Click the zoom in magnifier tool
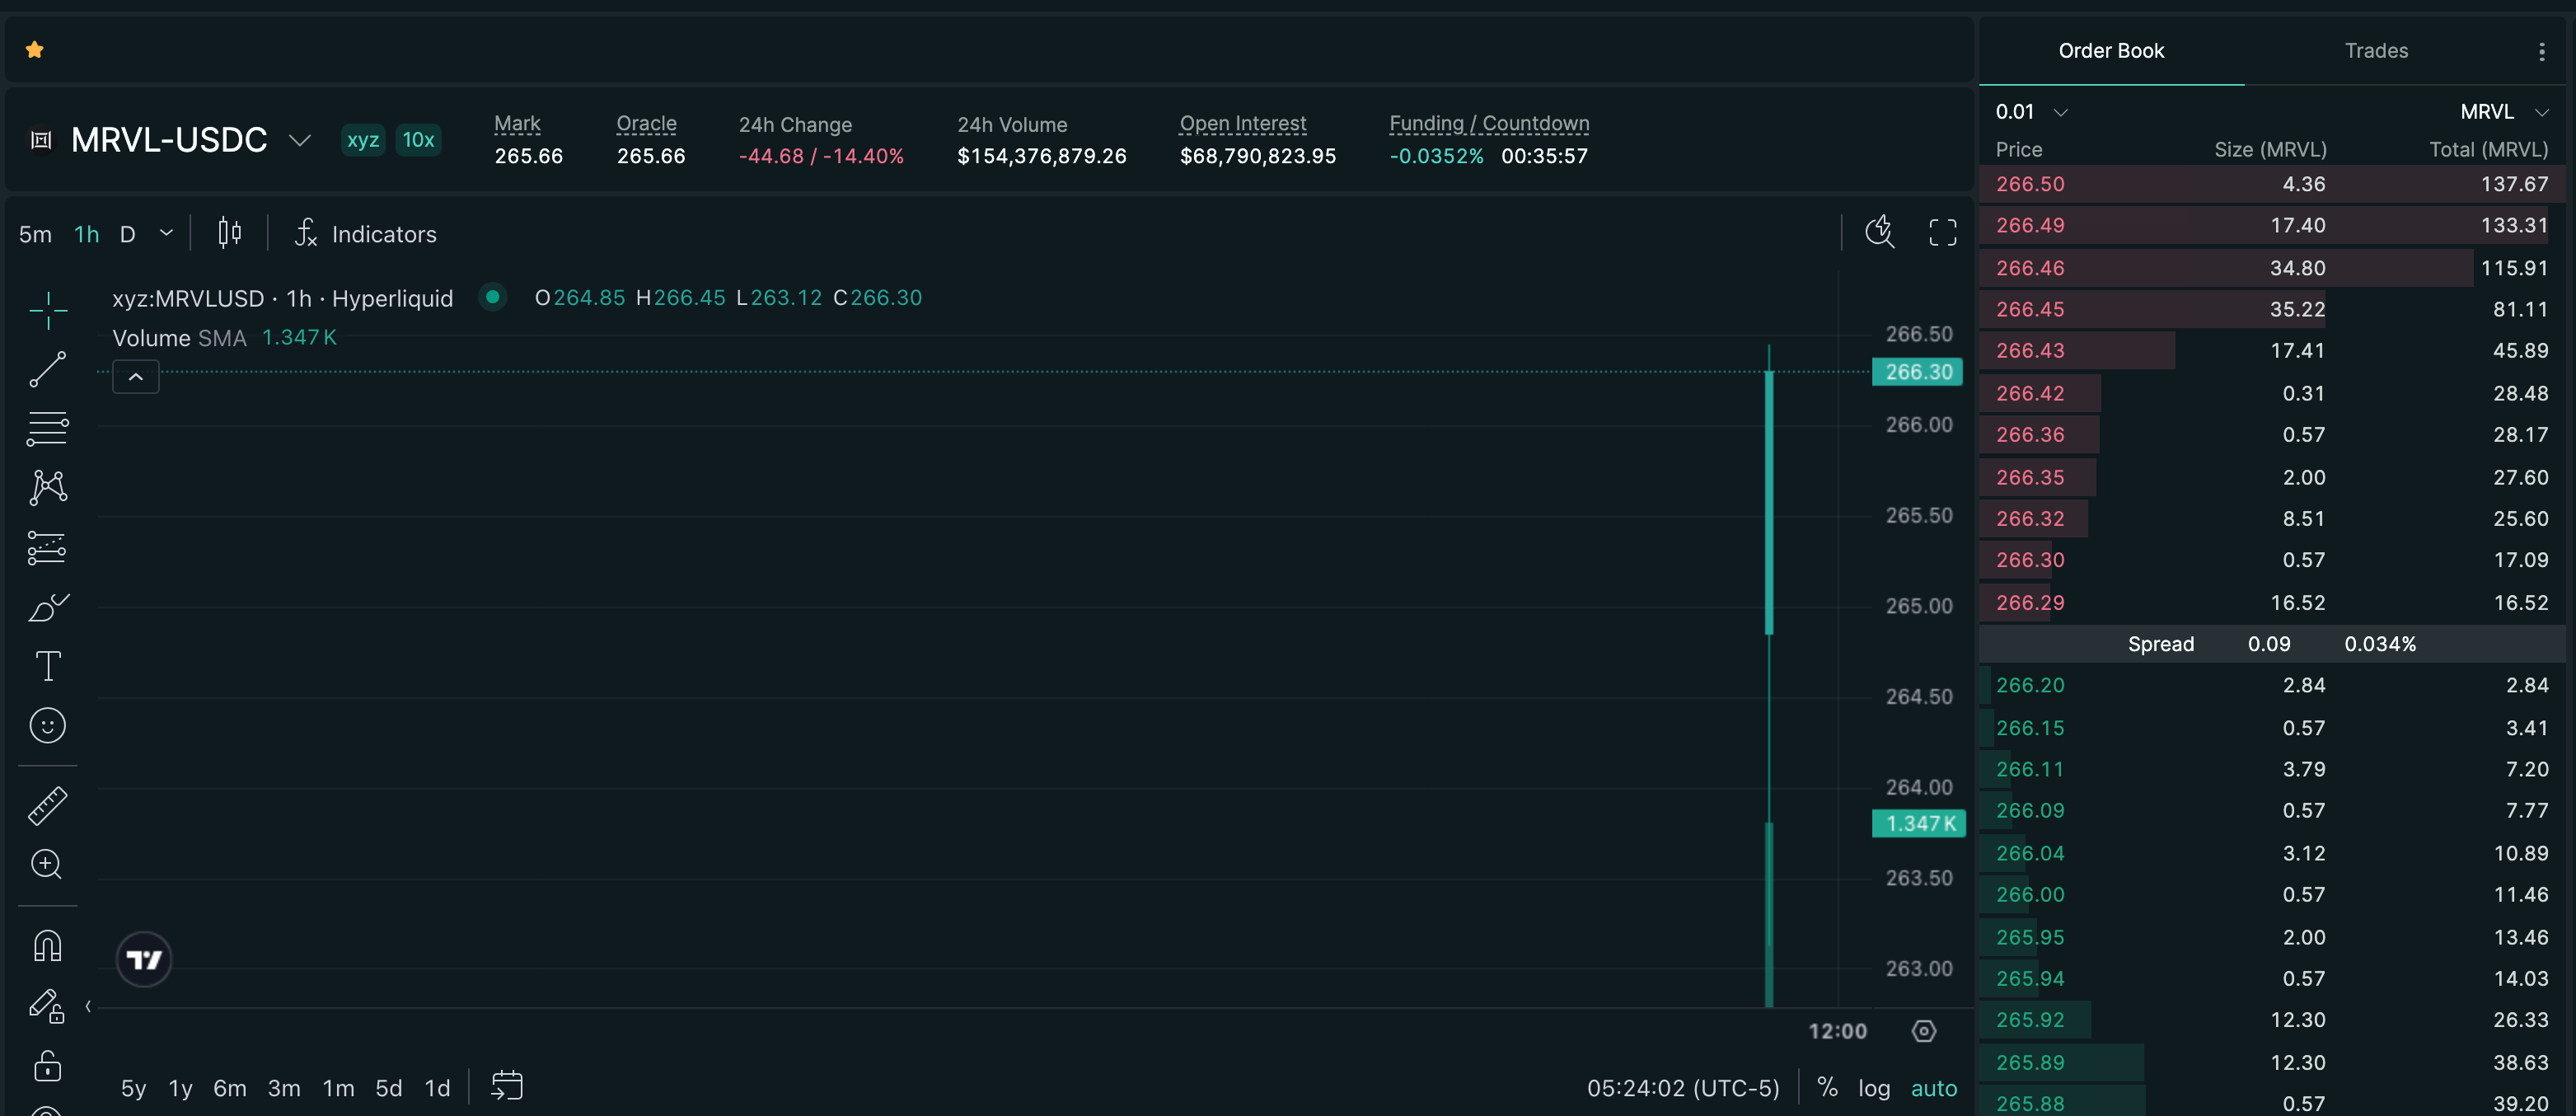 (x=47, y=864)
